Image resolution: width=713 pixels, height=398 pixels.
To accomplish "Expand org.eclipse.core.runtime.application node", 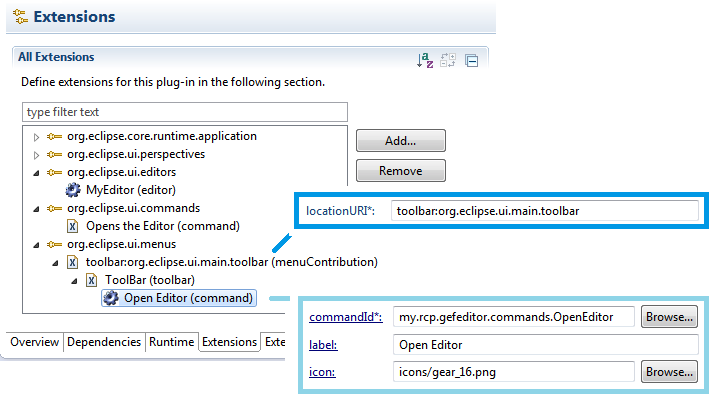I will point(36,137).
